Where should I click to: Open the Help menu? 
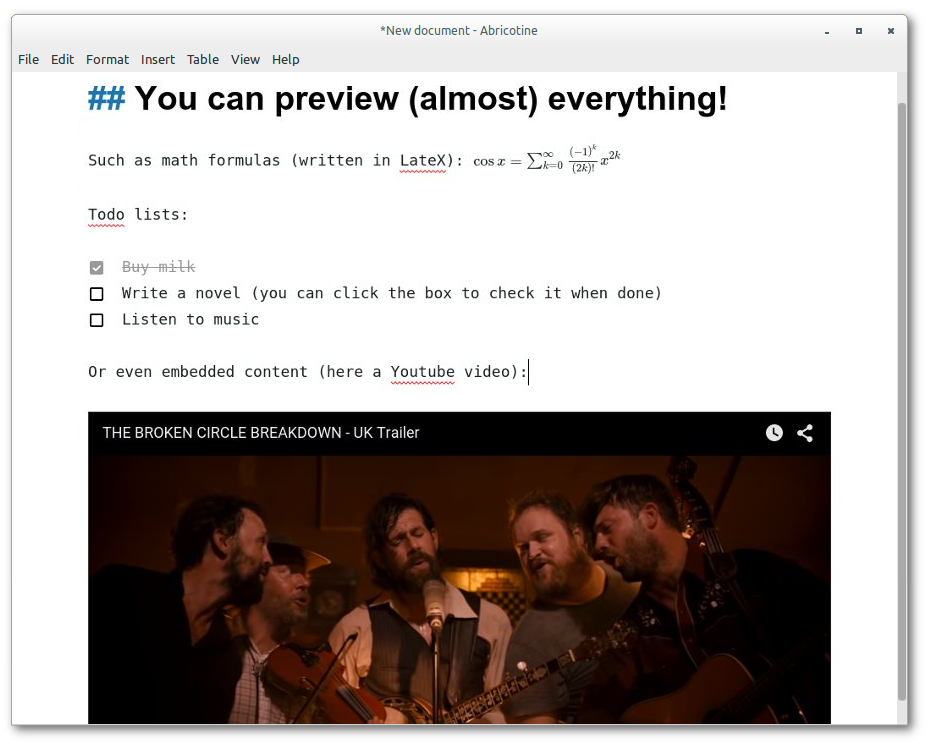tap(286, 60)
